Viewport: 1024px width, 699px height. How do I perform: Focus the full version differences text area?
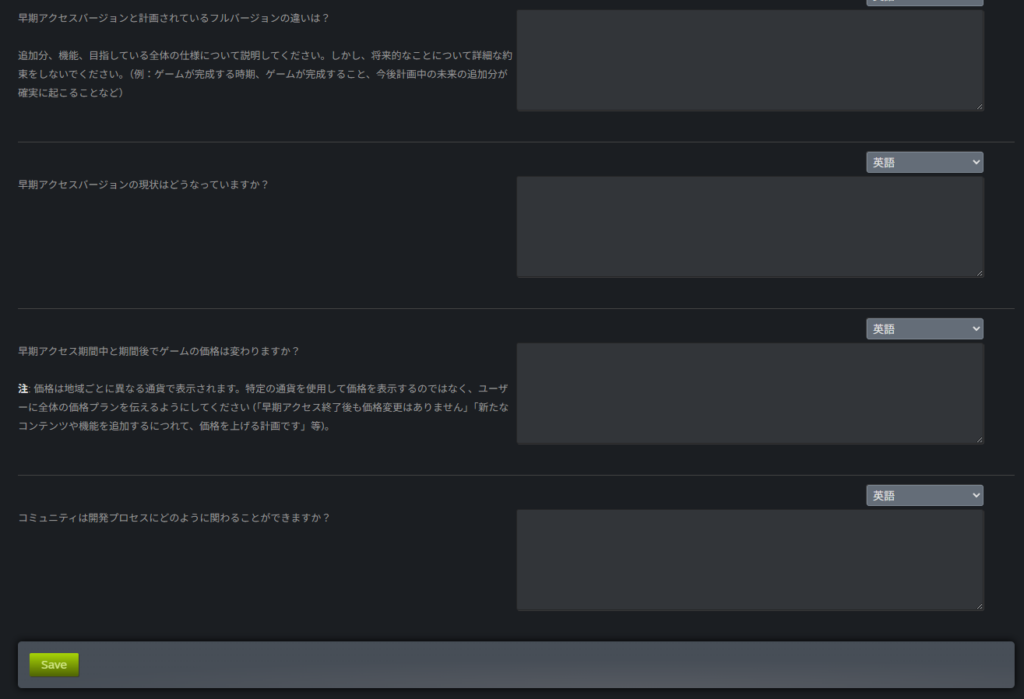[x=749, y=60]
